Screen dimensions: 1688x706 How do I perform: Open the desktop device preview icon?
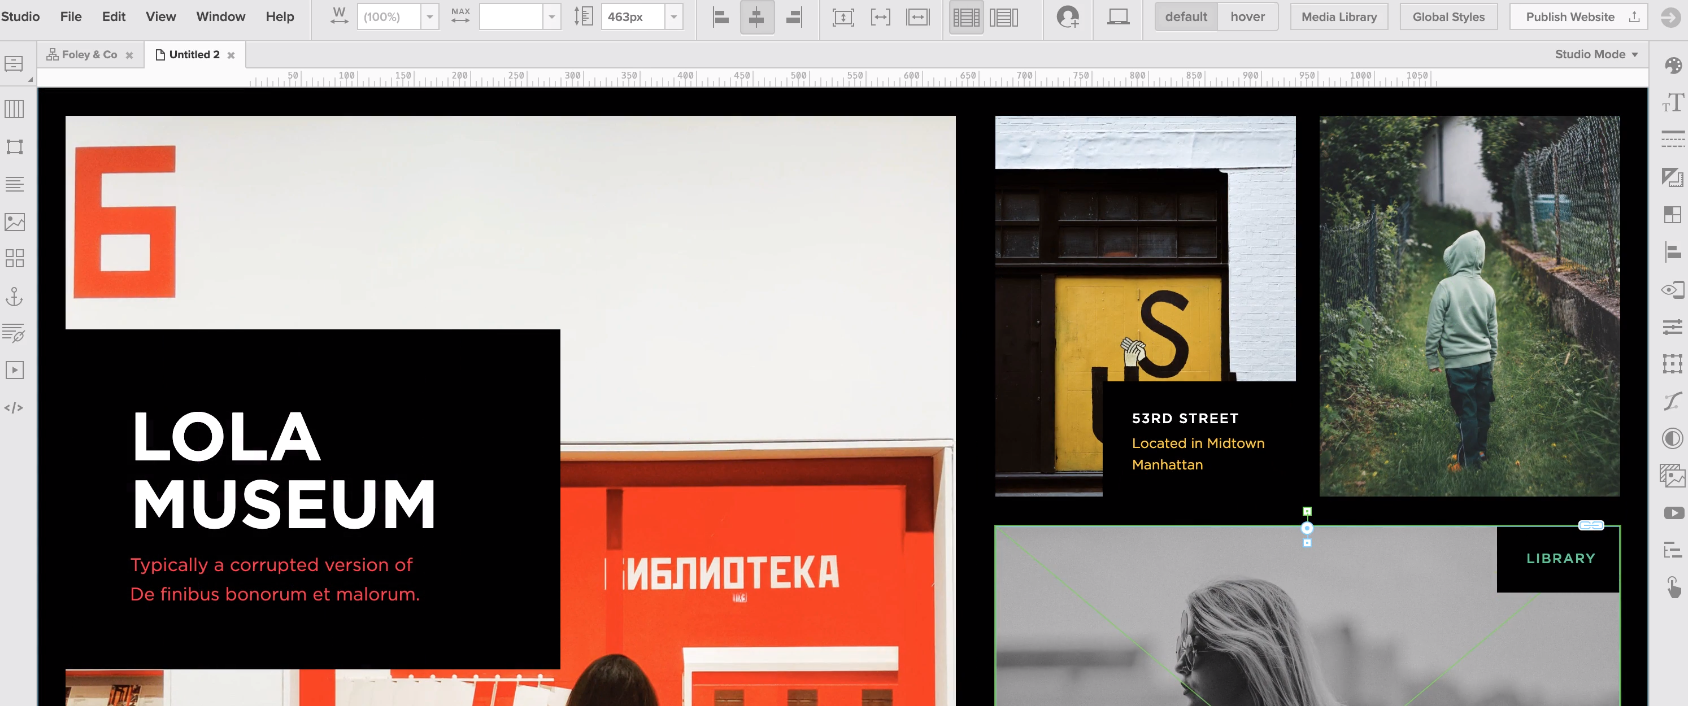(x=1118, y=17)
